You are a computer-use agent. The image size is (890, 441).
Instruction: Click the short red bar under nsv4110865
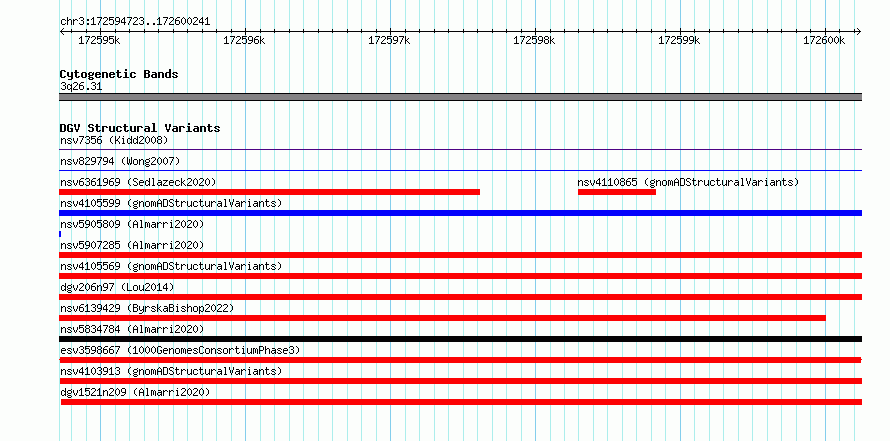click(x=617, y=192)
